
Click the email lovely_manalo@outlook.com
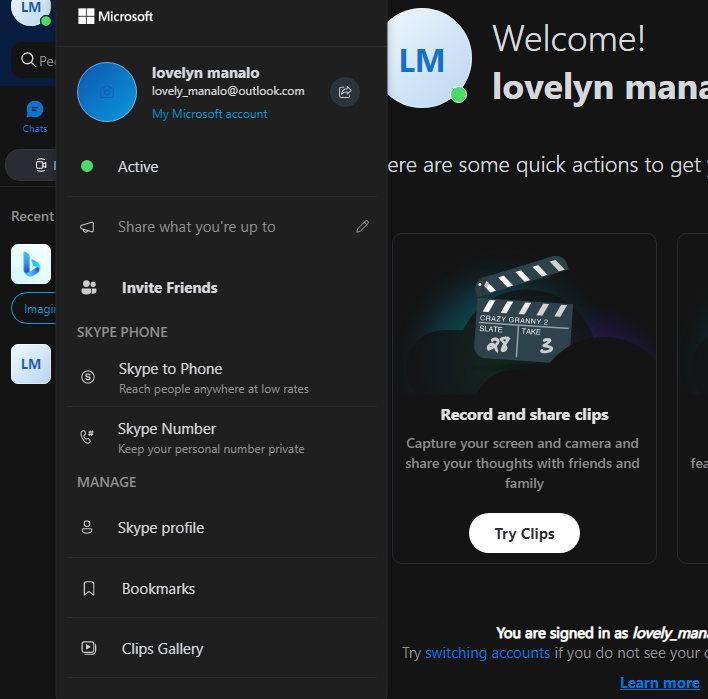(x=228, y=91)
